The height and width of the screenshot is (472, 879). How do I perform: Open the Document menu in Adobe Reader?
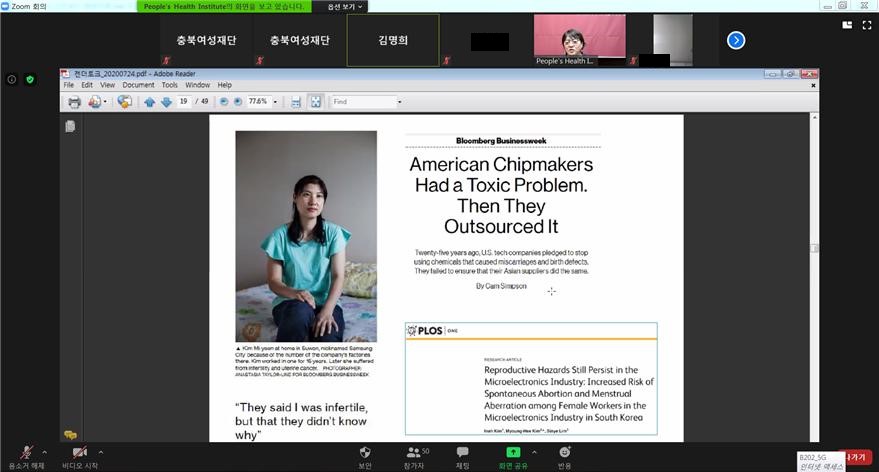(138, 85)
